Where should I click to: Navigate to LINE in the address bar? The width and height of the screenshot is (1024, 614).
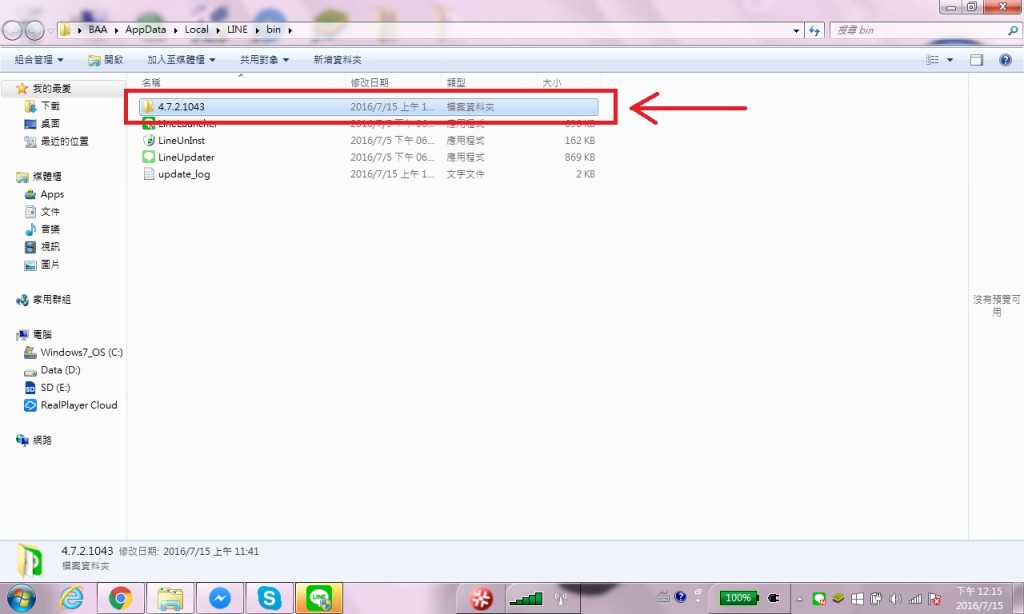[x=237, y=29]
